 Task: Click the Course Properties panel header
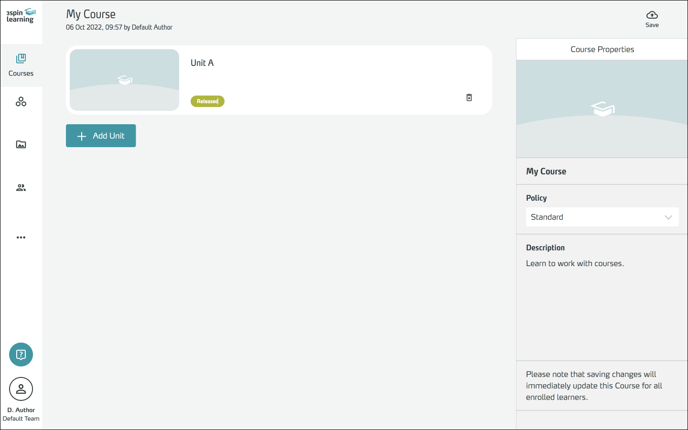pos(602,49)
